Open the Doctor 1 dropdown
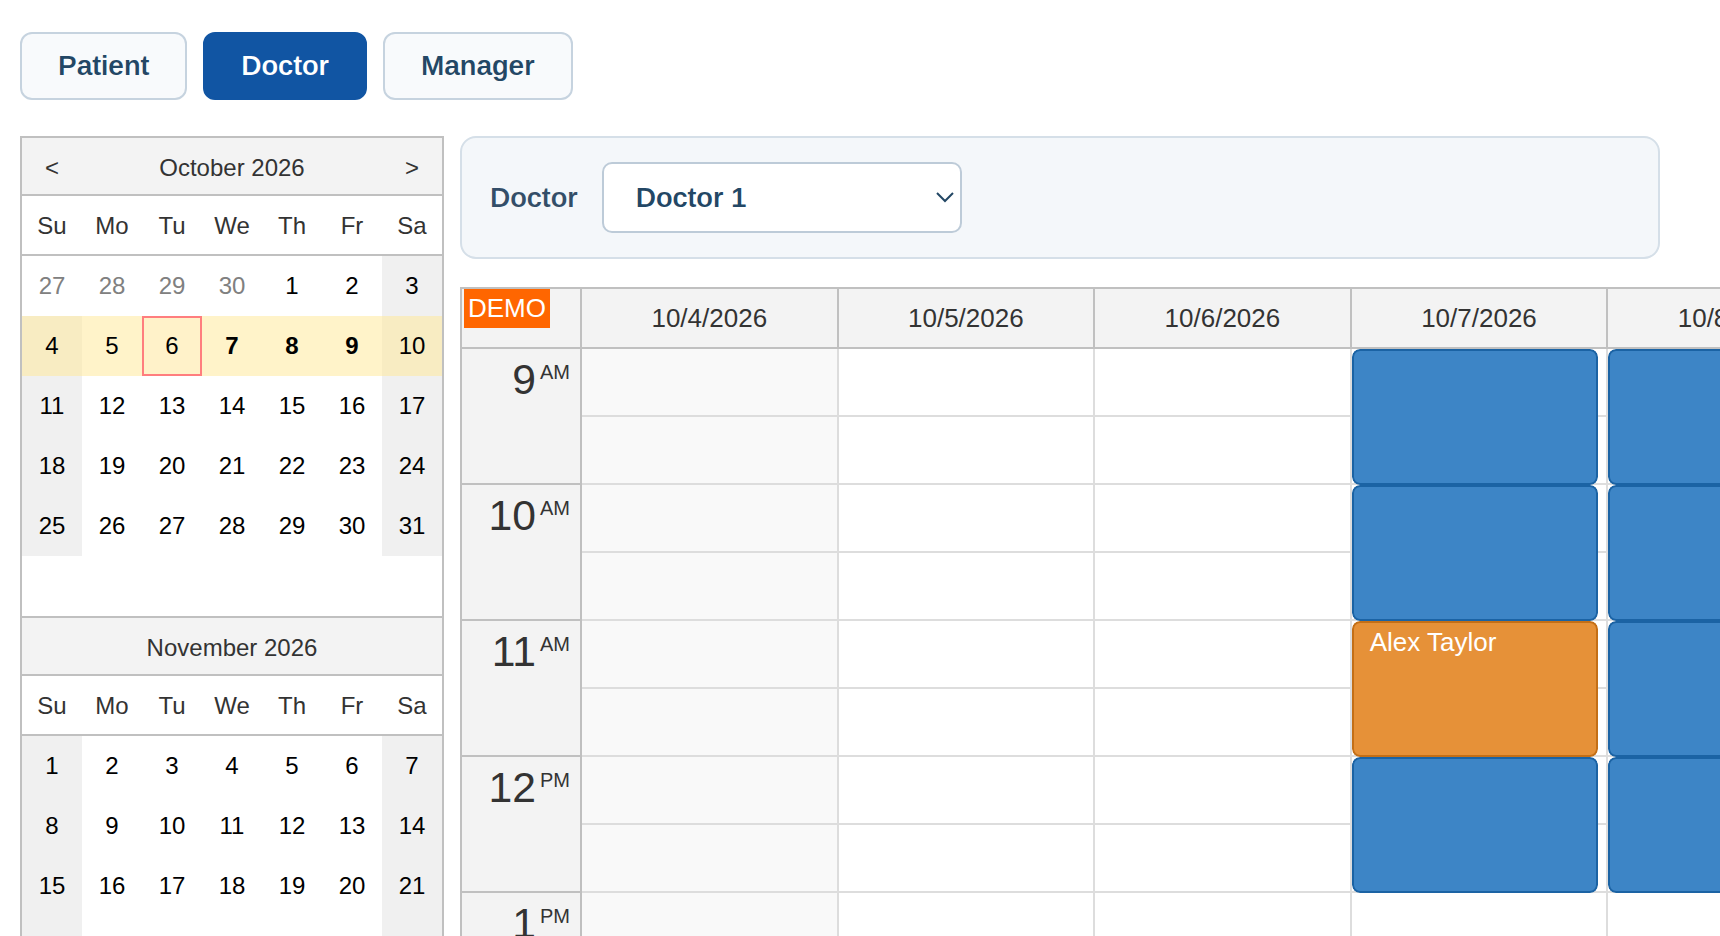Image resolution: width=1720 pixels, height=936 pixels. coord(782,198)
